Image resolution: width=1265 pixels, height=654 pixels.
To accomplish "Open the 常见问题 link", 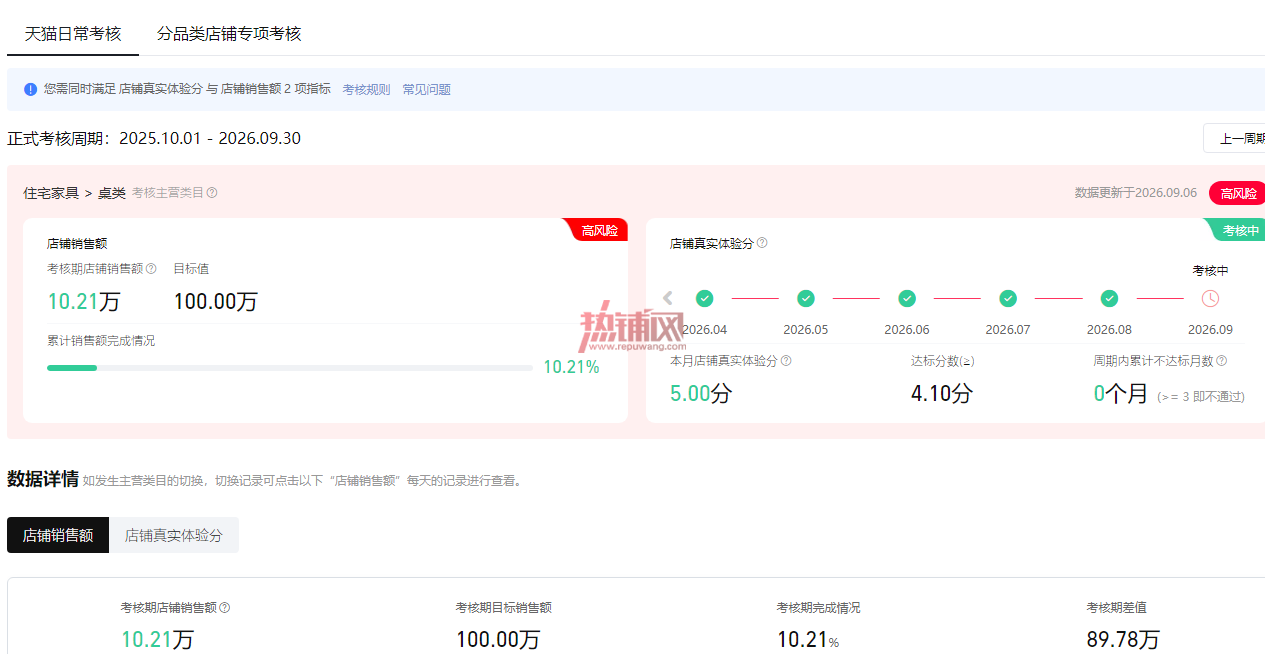I will (427, 89).
